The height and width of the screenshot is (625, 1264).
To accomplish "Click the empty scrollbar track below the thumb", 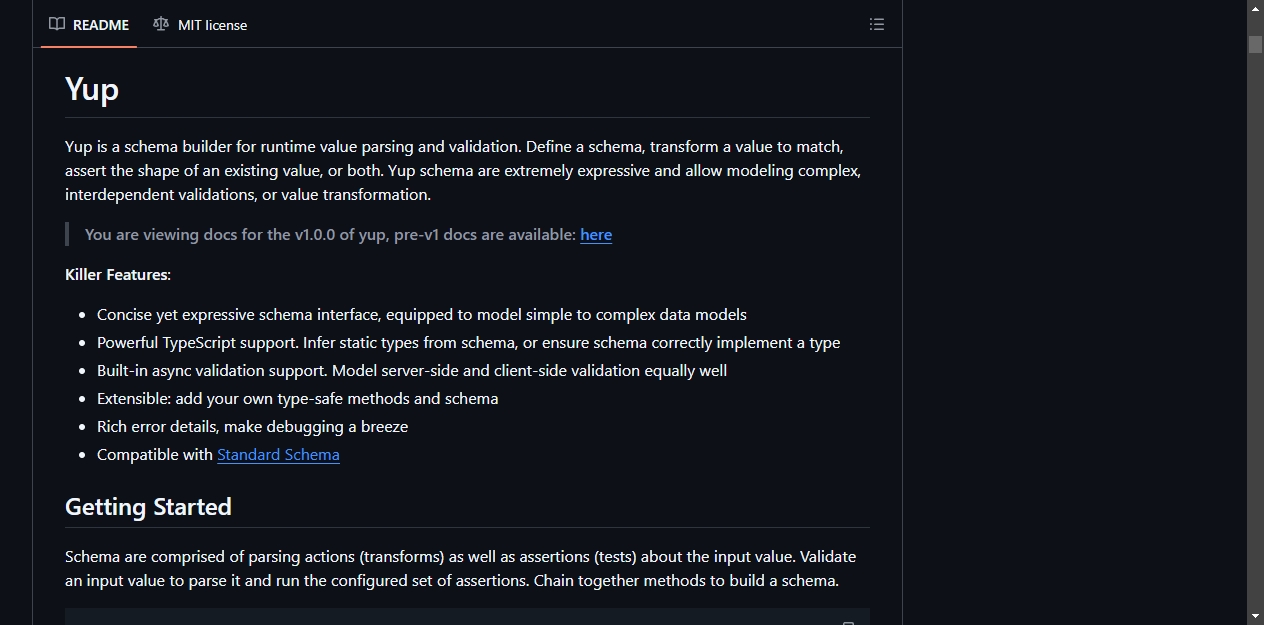I will pos(1255,330).
